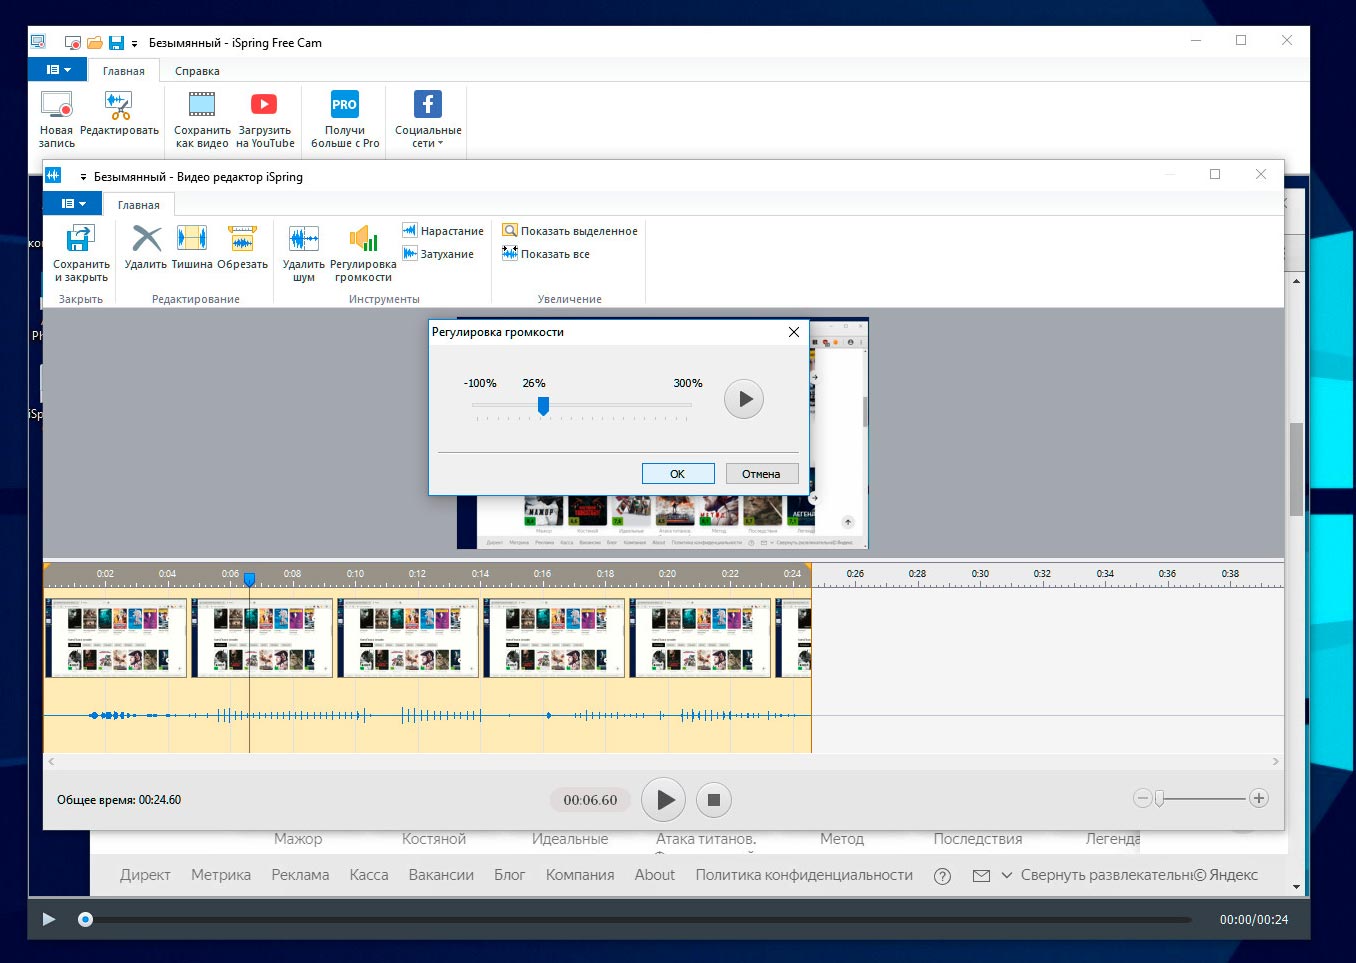Open Social networks (Социальные сети) dropdown
Screen dimensions: 1356x963
click(x=428, y=120)
